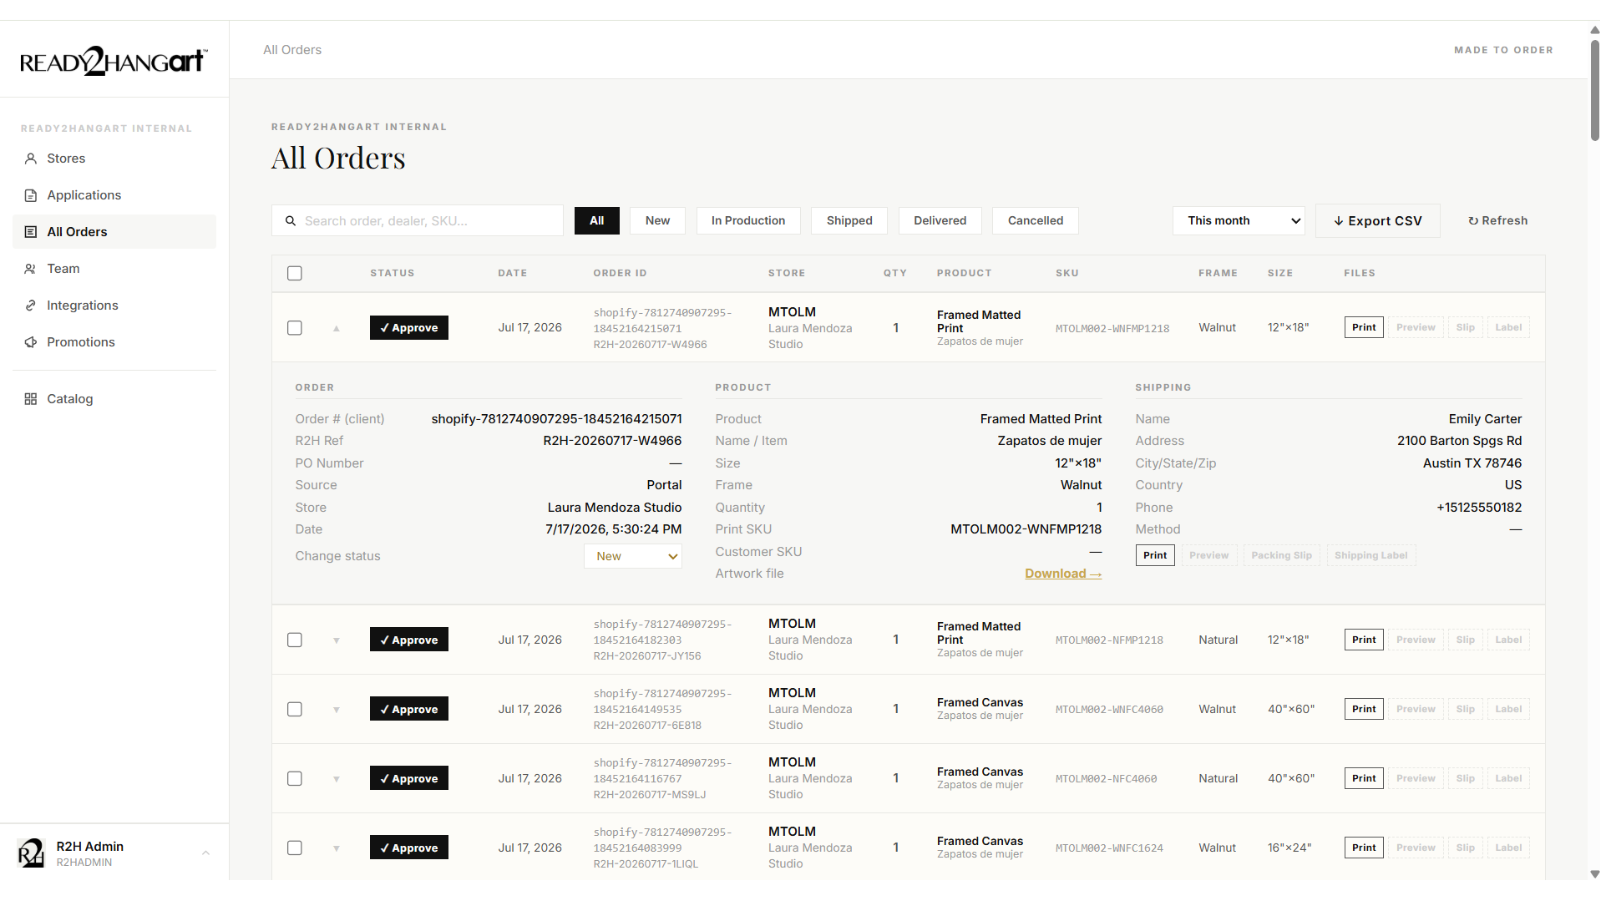Focus the search order, dealer, SKU field
Viewport: 1600px width, 900px height.
[418, 221]
